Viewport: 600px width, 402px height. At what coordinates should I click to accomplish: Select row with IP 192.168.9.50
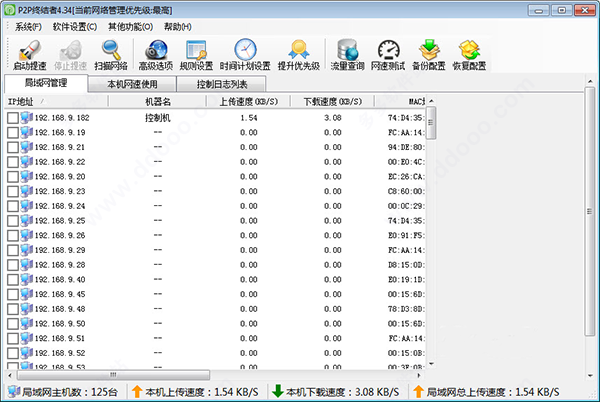tap(215, 324)
